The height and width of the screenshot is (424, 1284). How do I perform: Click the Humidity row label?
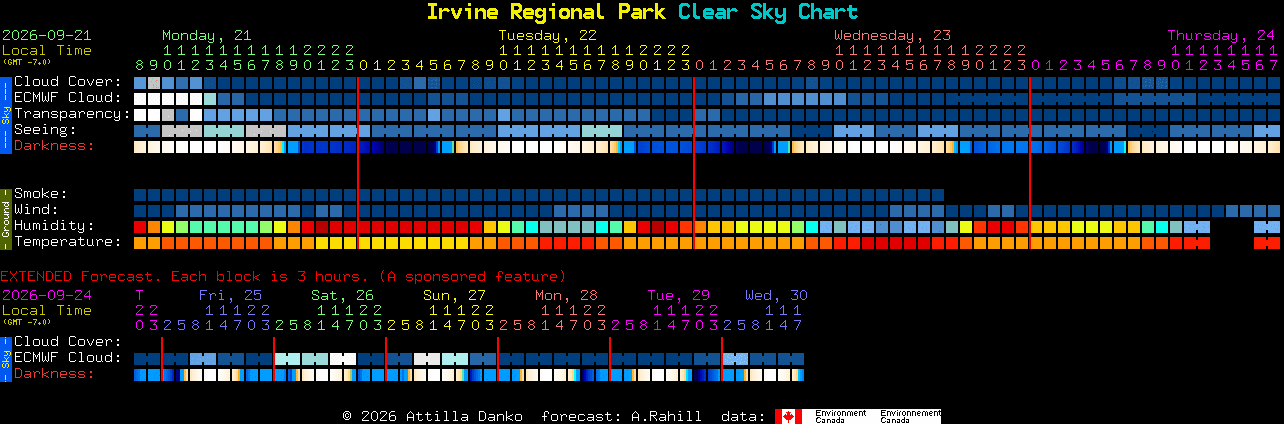coord(54,225)
